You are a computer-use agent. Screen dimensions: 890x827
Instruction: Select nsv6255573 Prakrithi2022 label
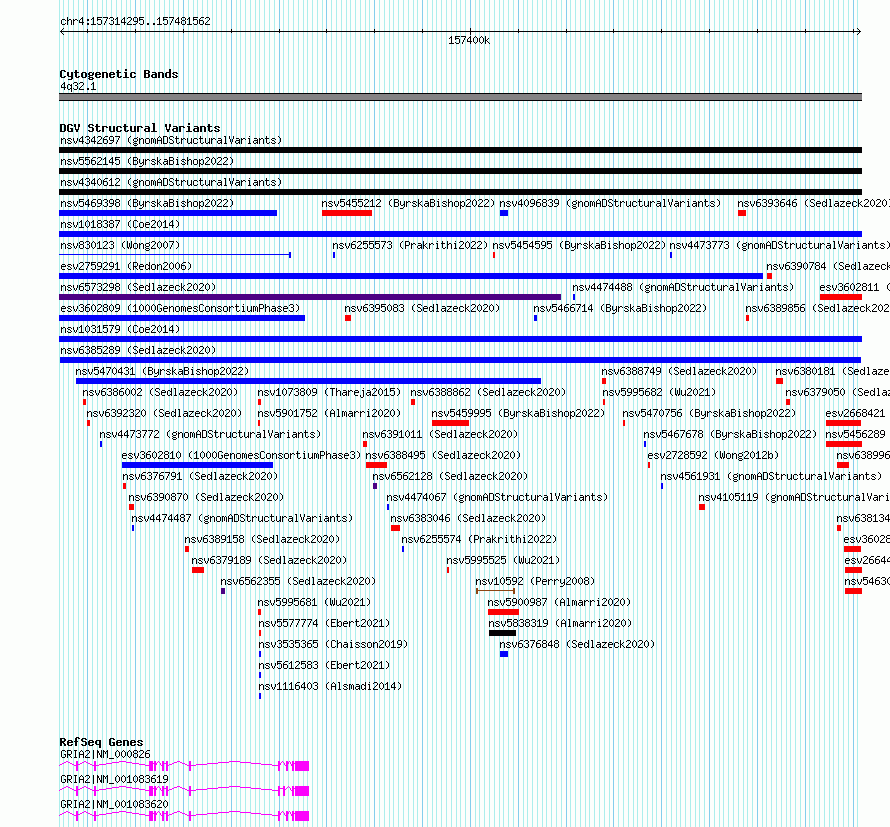(x=410, y=245)
